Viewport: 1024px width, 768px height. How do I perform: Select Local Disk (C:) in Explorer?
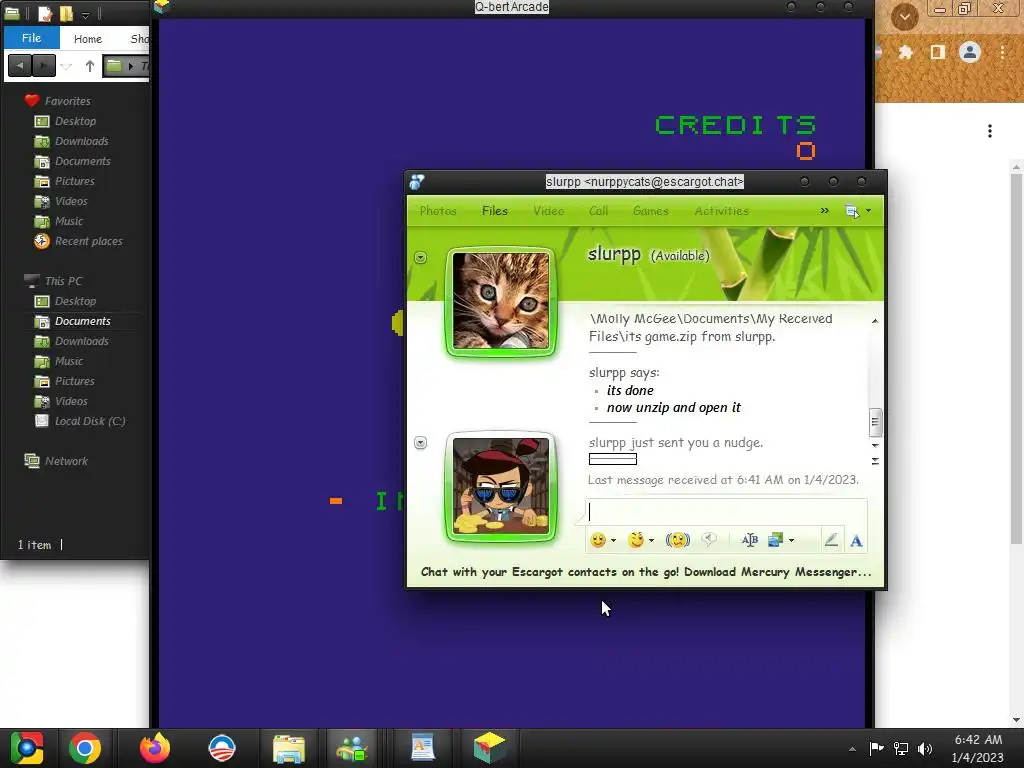pyautogui.click(x=89, y=421)
